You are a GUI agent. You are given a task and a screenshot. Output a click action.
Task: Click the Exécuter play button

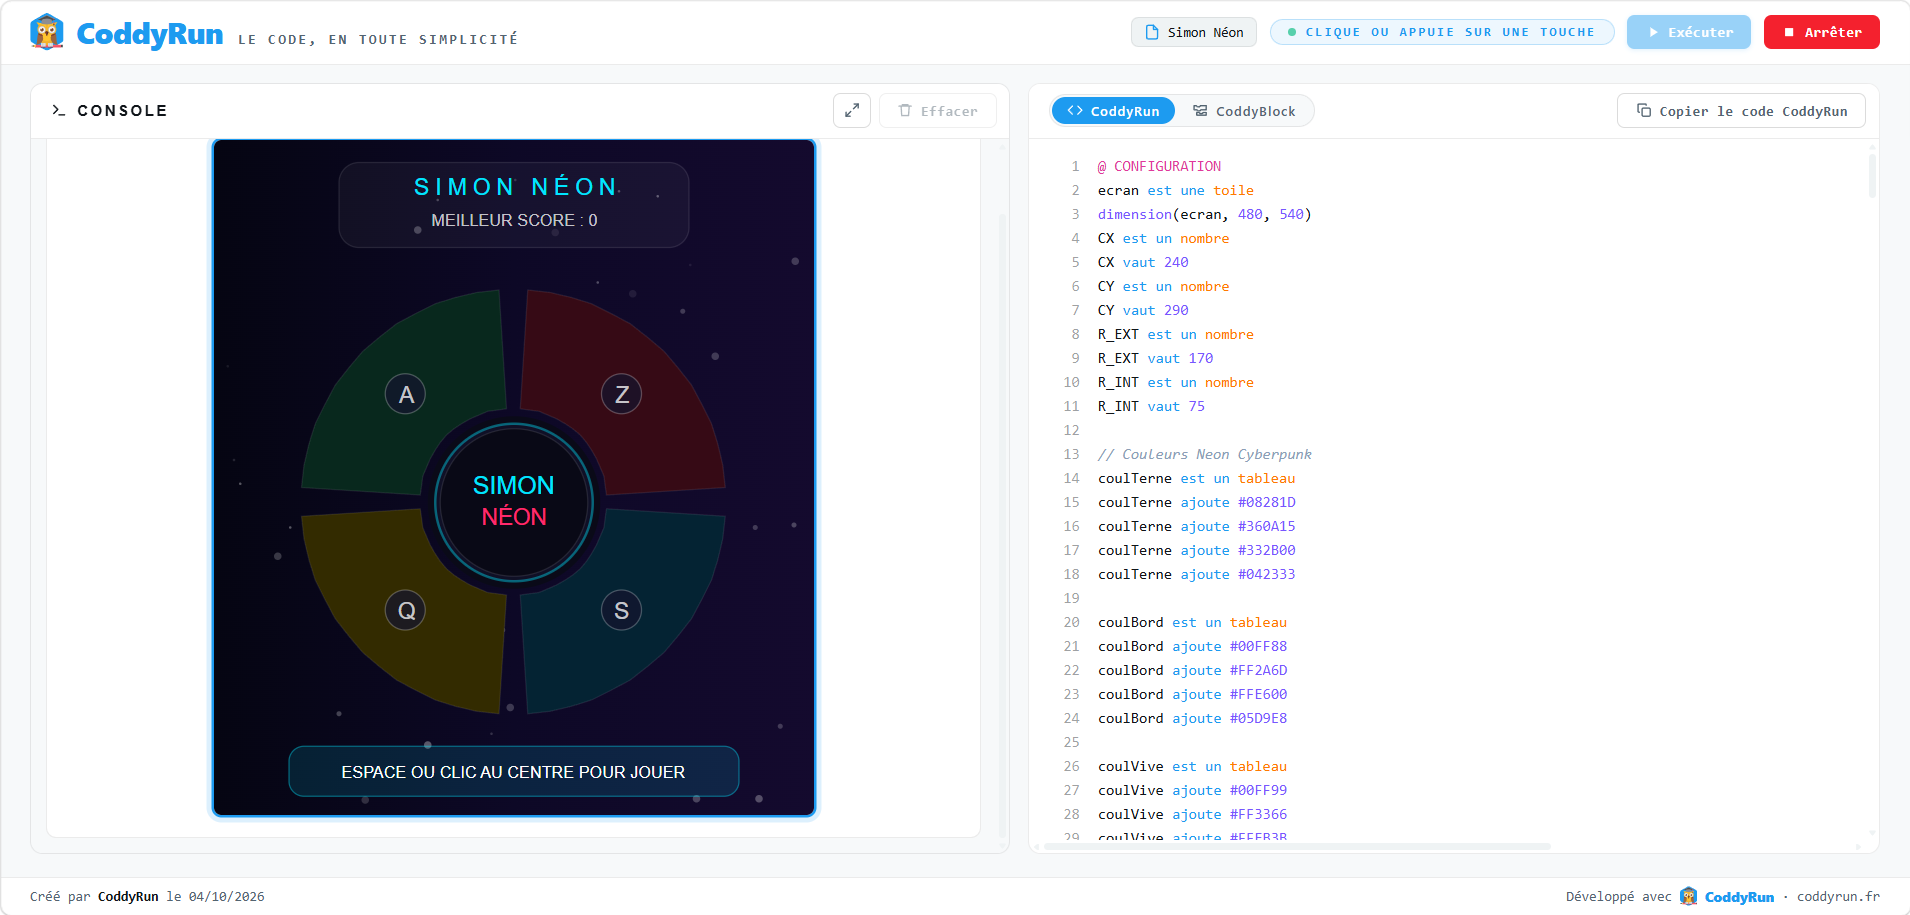(x=1689, y=32)
